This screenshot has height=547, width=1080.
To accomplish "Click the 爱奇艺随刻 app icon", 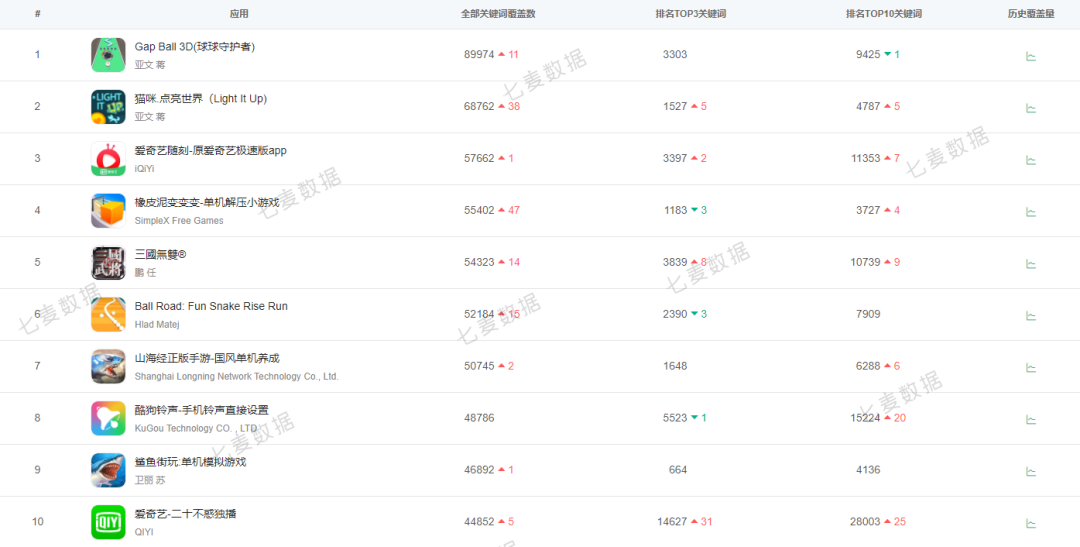I will click(x=108, y=159).
